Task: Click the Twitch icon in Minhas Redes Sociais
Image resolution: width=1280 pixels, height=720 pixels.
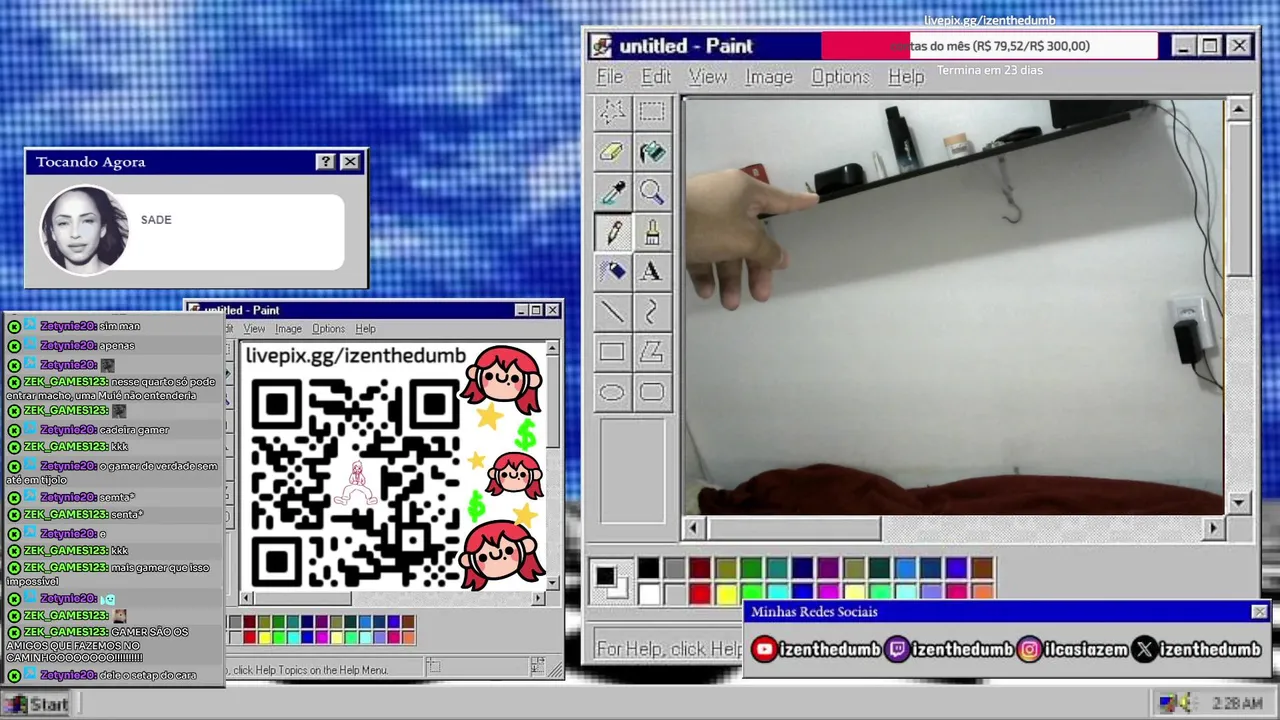Action: (898, 649)
